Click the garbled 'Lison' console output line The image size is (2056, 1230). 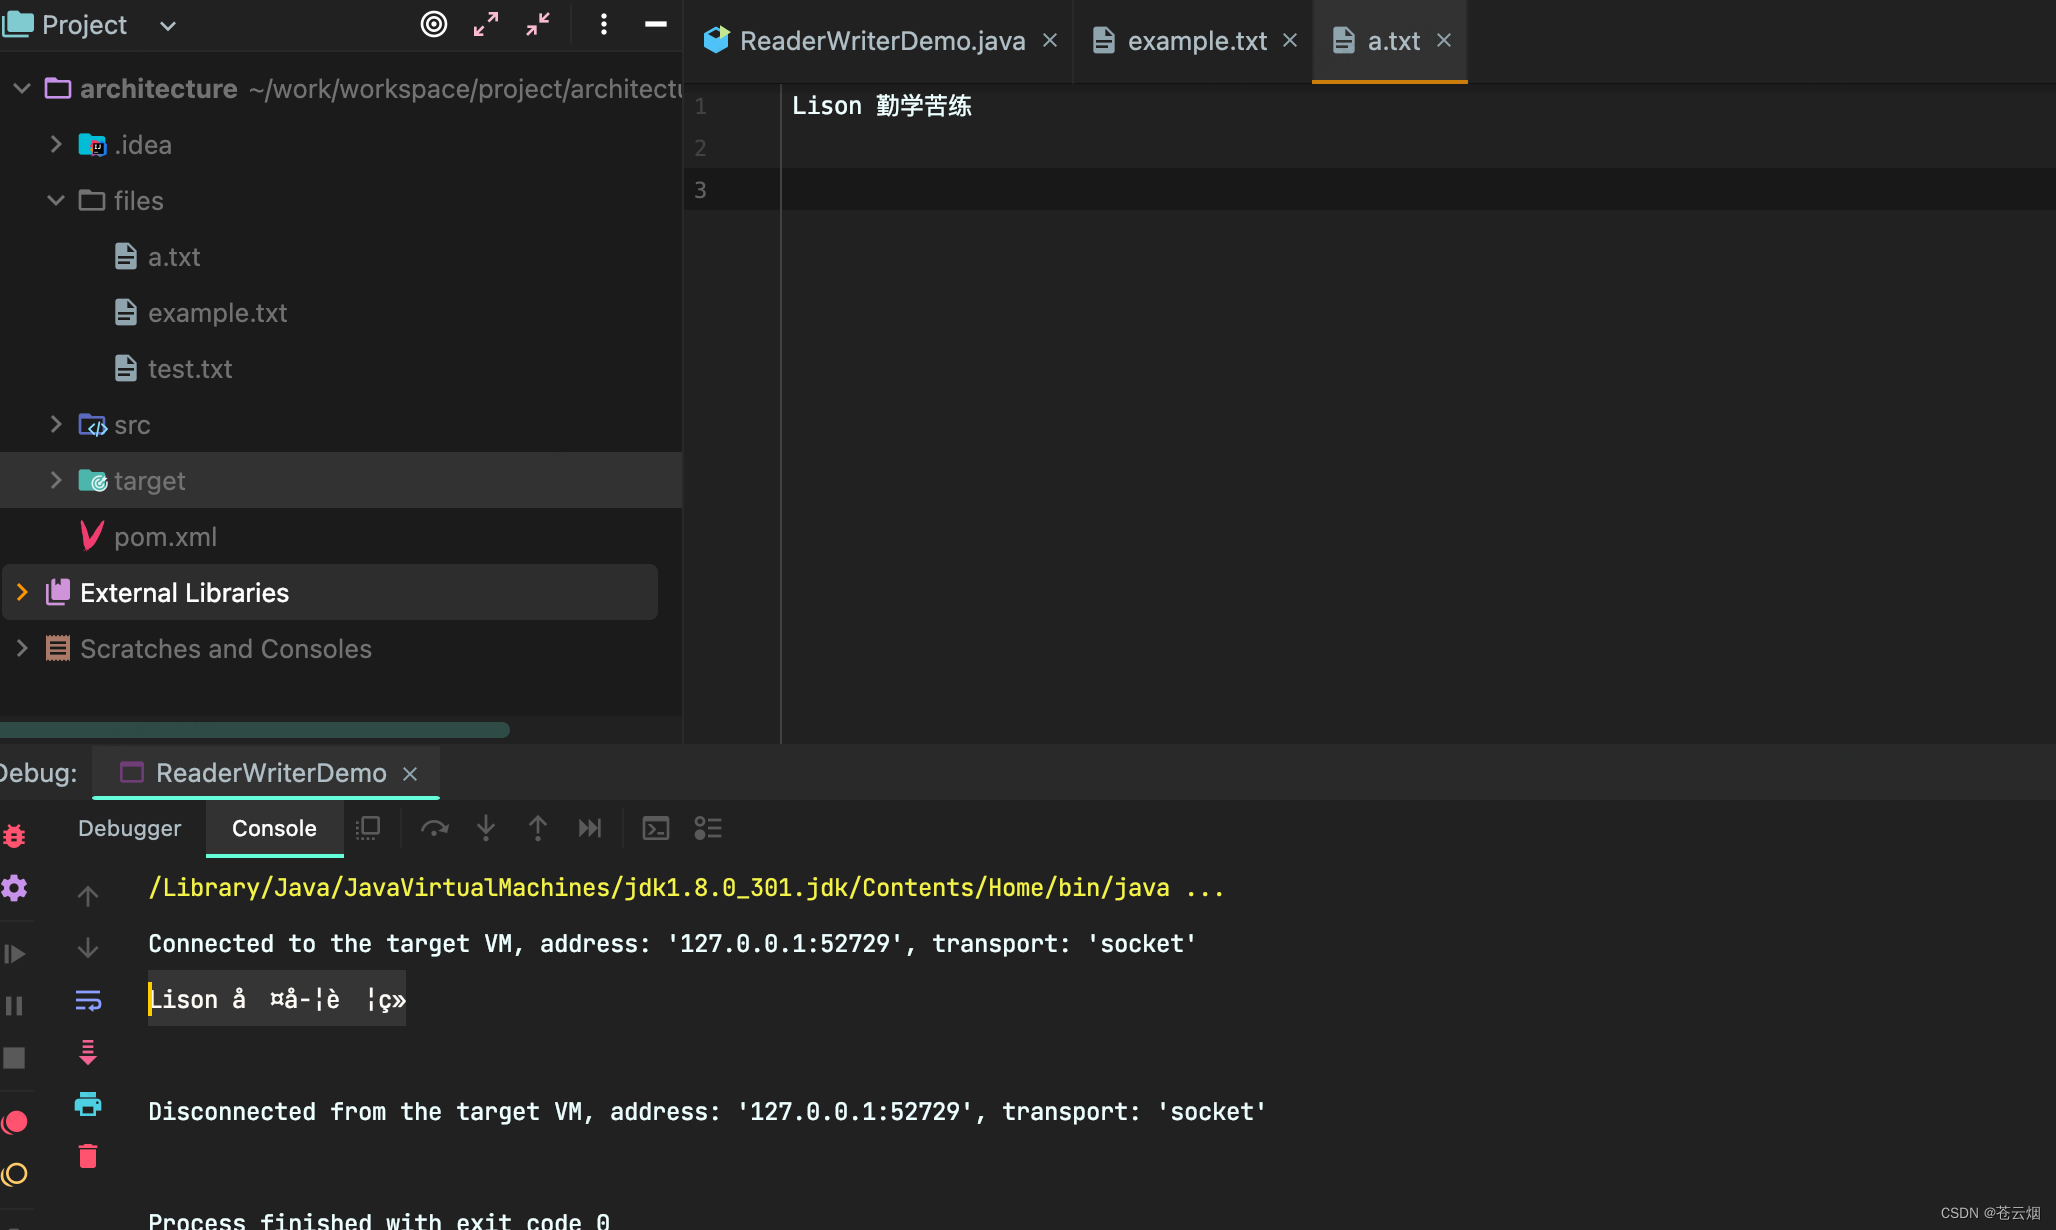(277, 999)
